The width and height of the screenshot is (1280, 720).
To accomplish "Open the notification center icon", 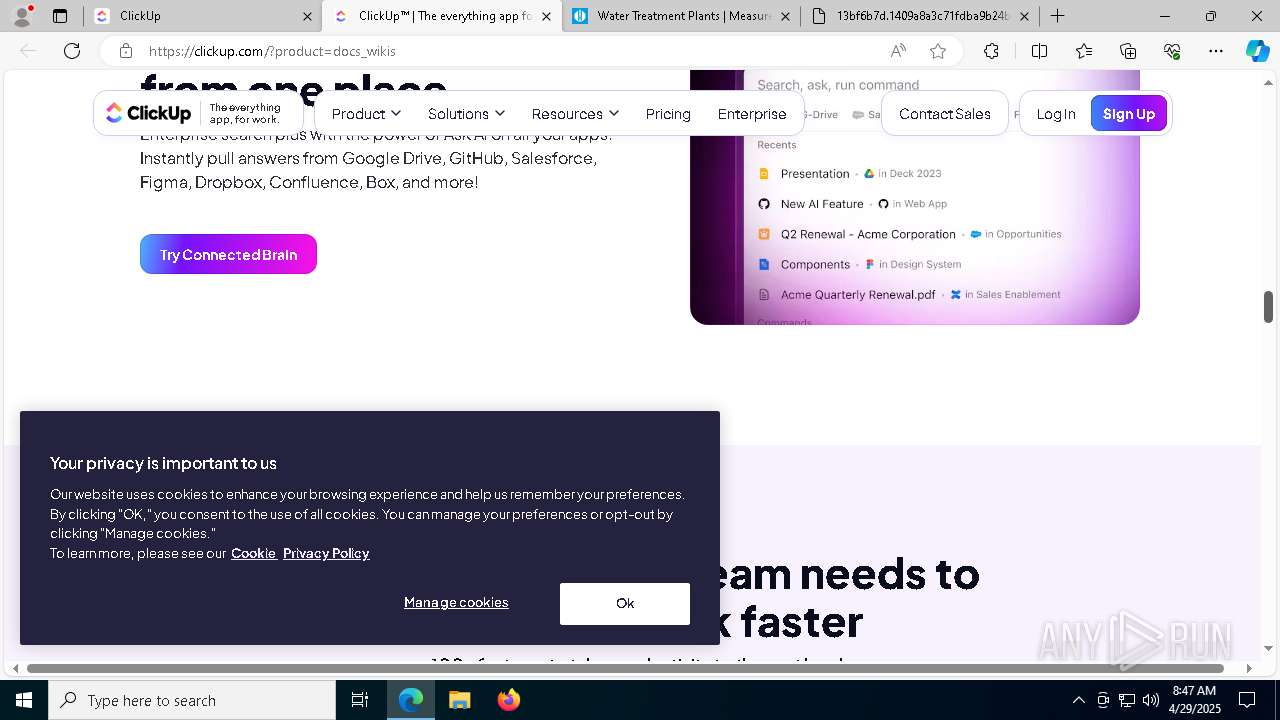I will pos(1247,700).
